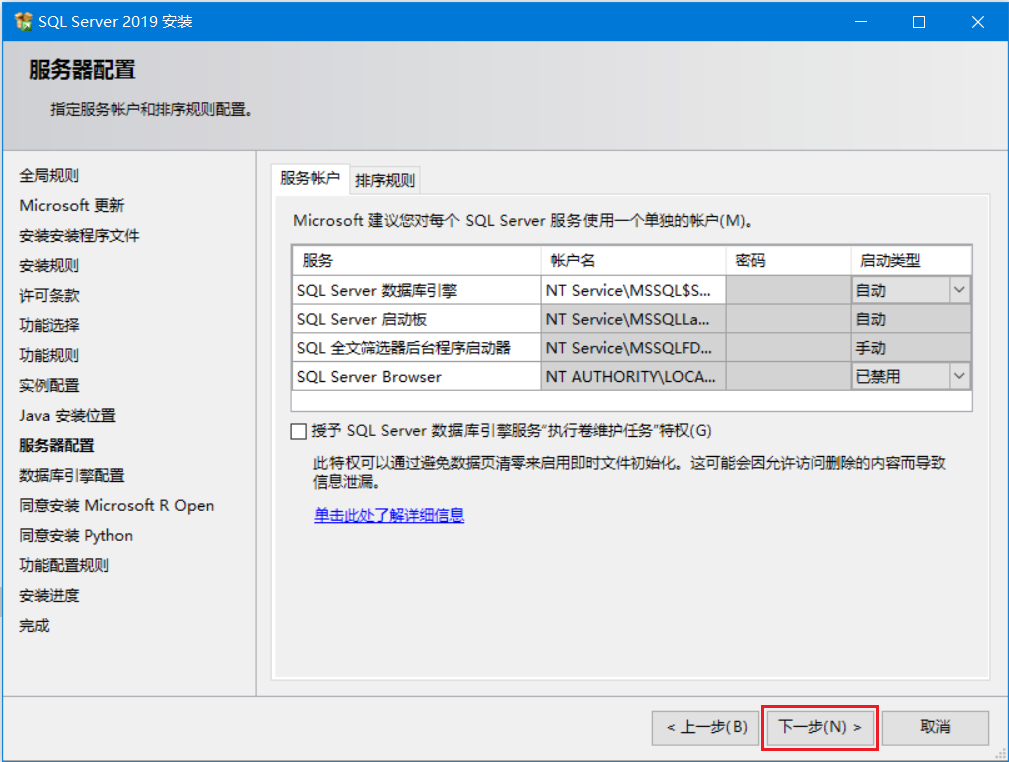Enable the volume maintenance task privilege checkbox
The height and width of the screenshot is (762, 1009).
coord(299,431)
